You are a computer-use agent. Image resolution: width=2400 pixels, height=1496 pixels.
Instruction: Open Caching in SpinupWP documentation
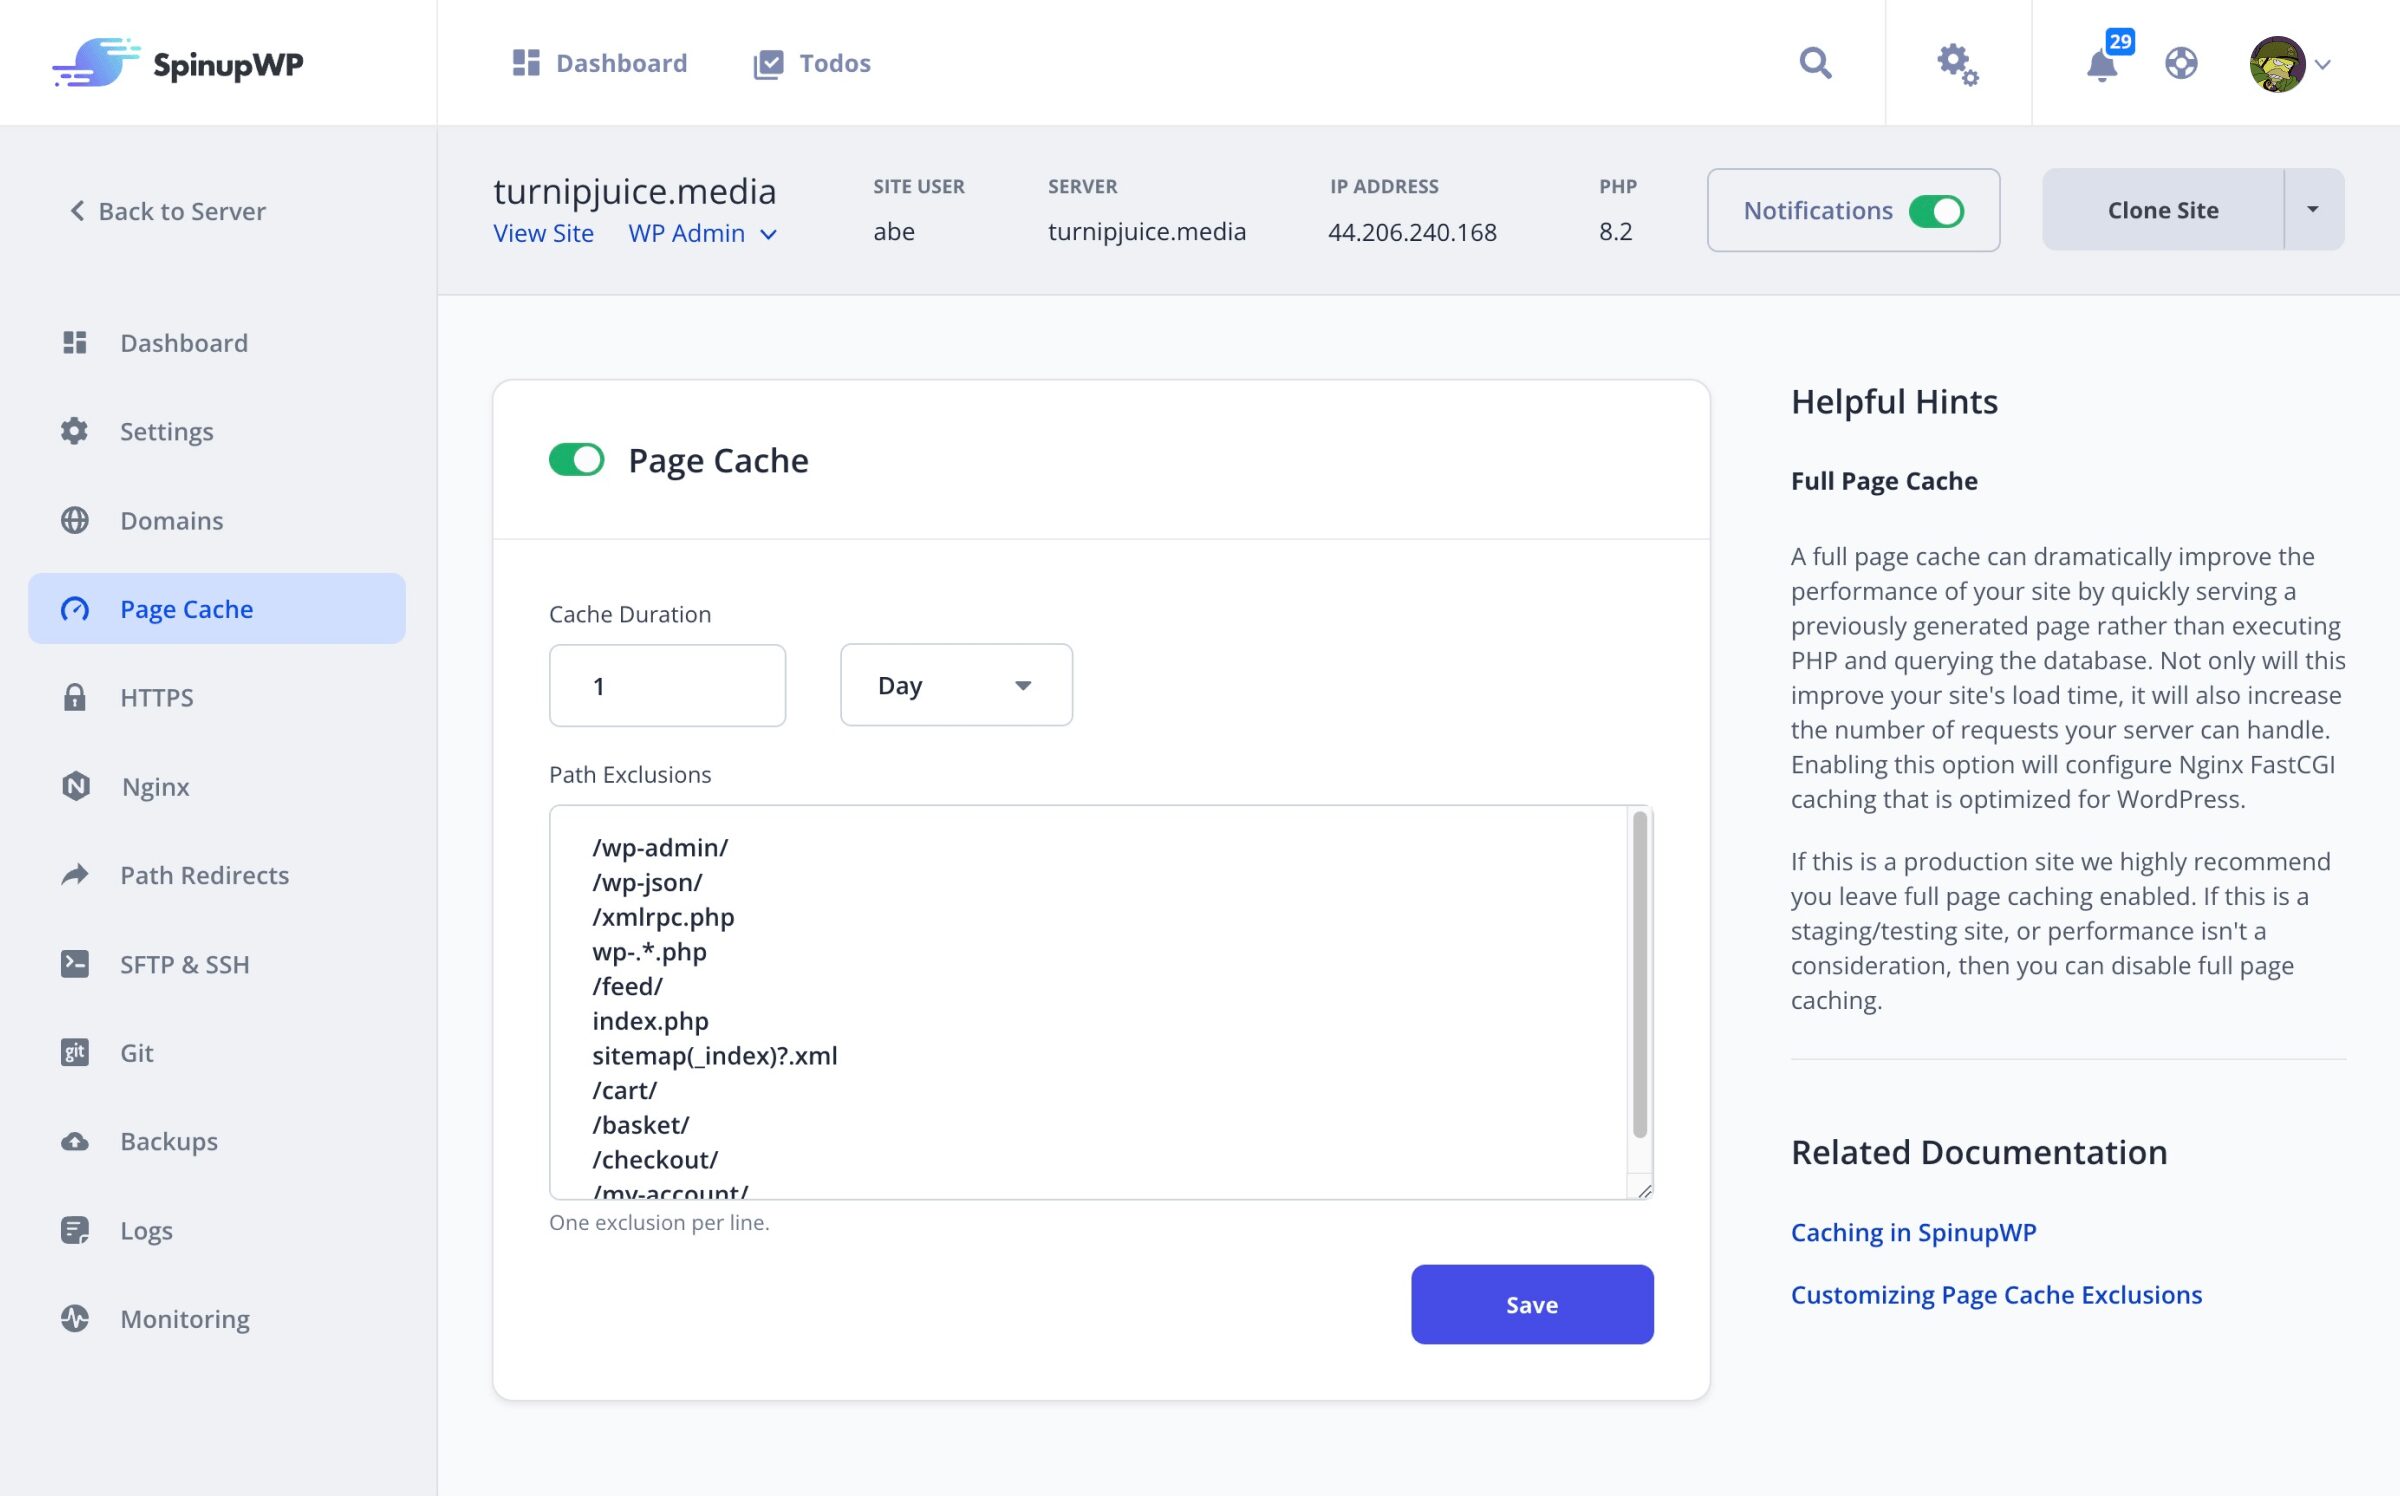(1913, 1232)
